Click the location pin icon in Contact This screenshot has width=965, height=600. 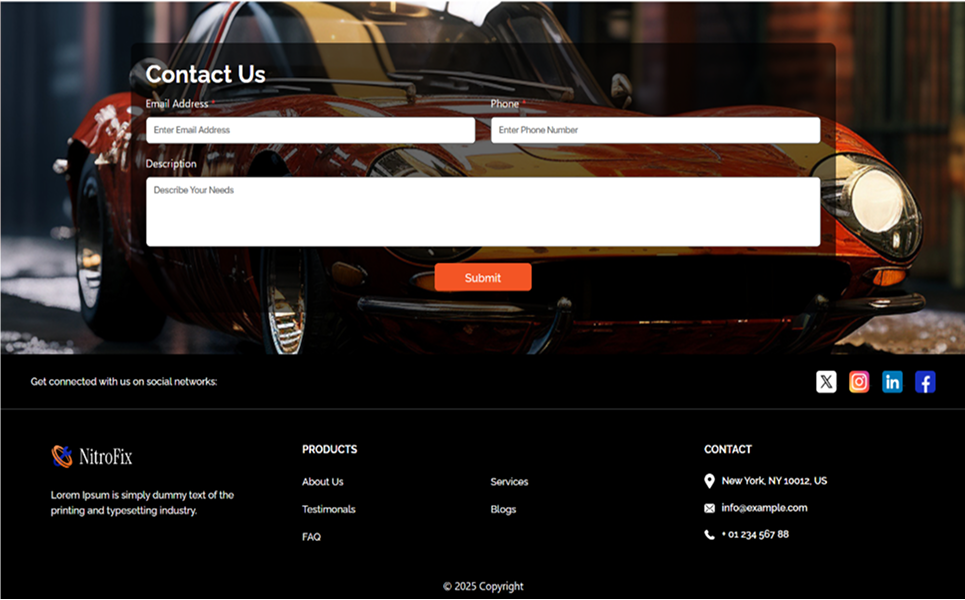[709, 481]
